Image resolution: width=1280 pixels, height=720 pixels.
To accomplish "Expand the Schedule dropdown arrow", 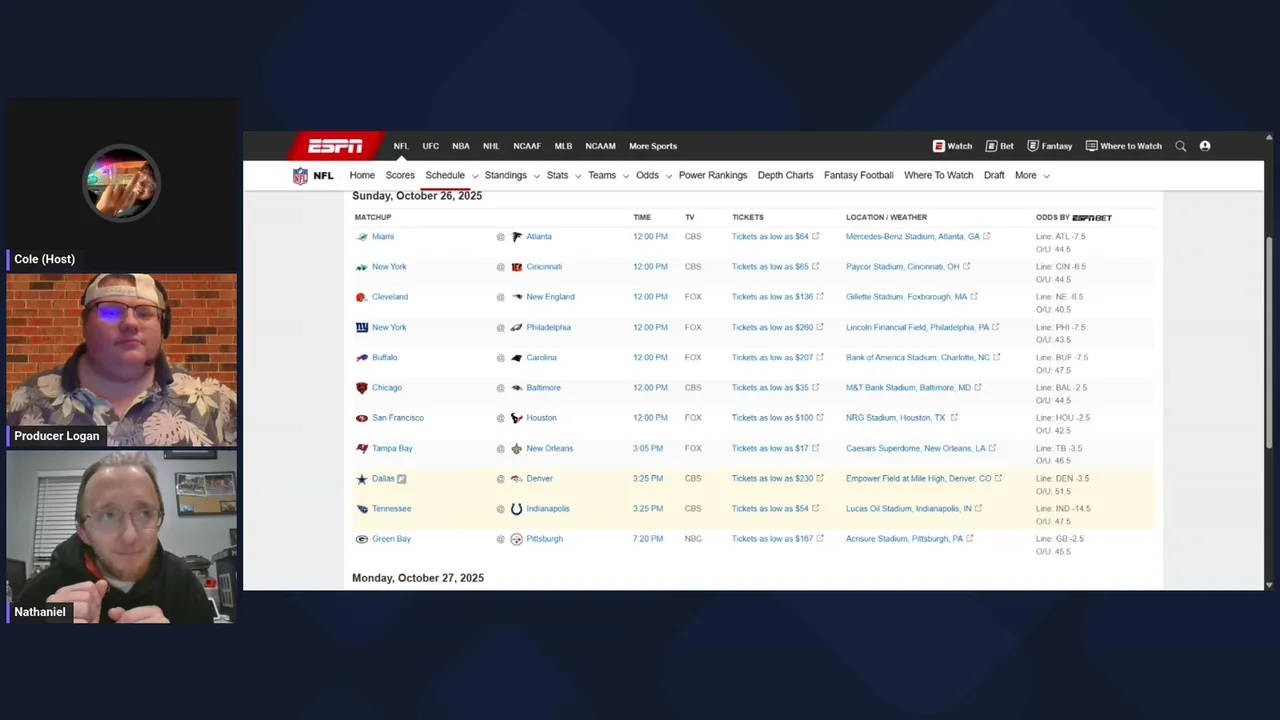I will click(475, 176).
